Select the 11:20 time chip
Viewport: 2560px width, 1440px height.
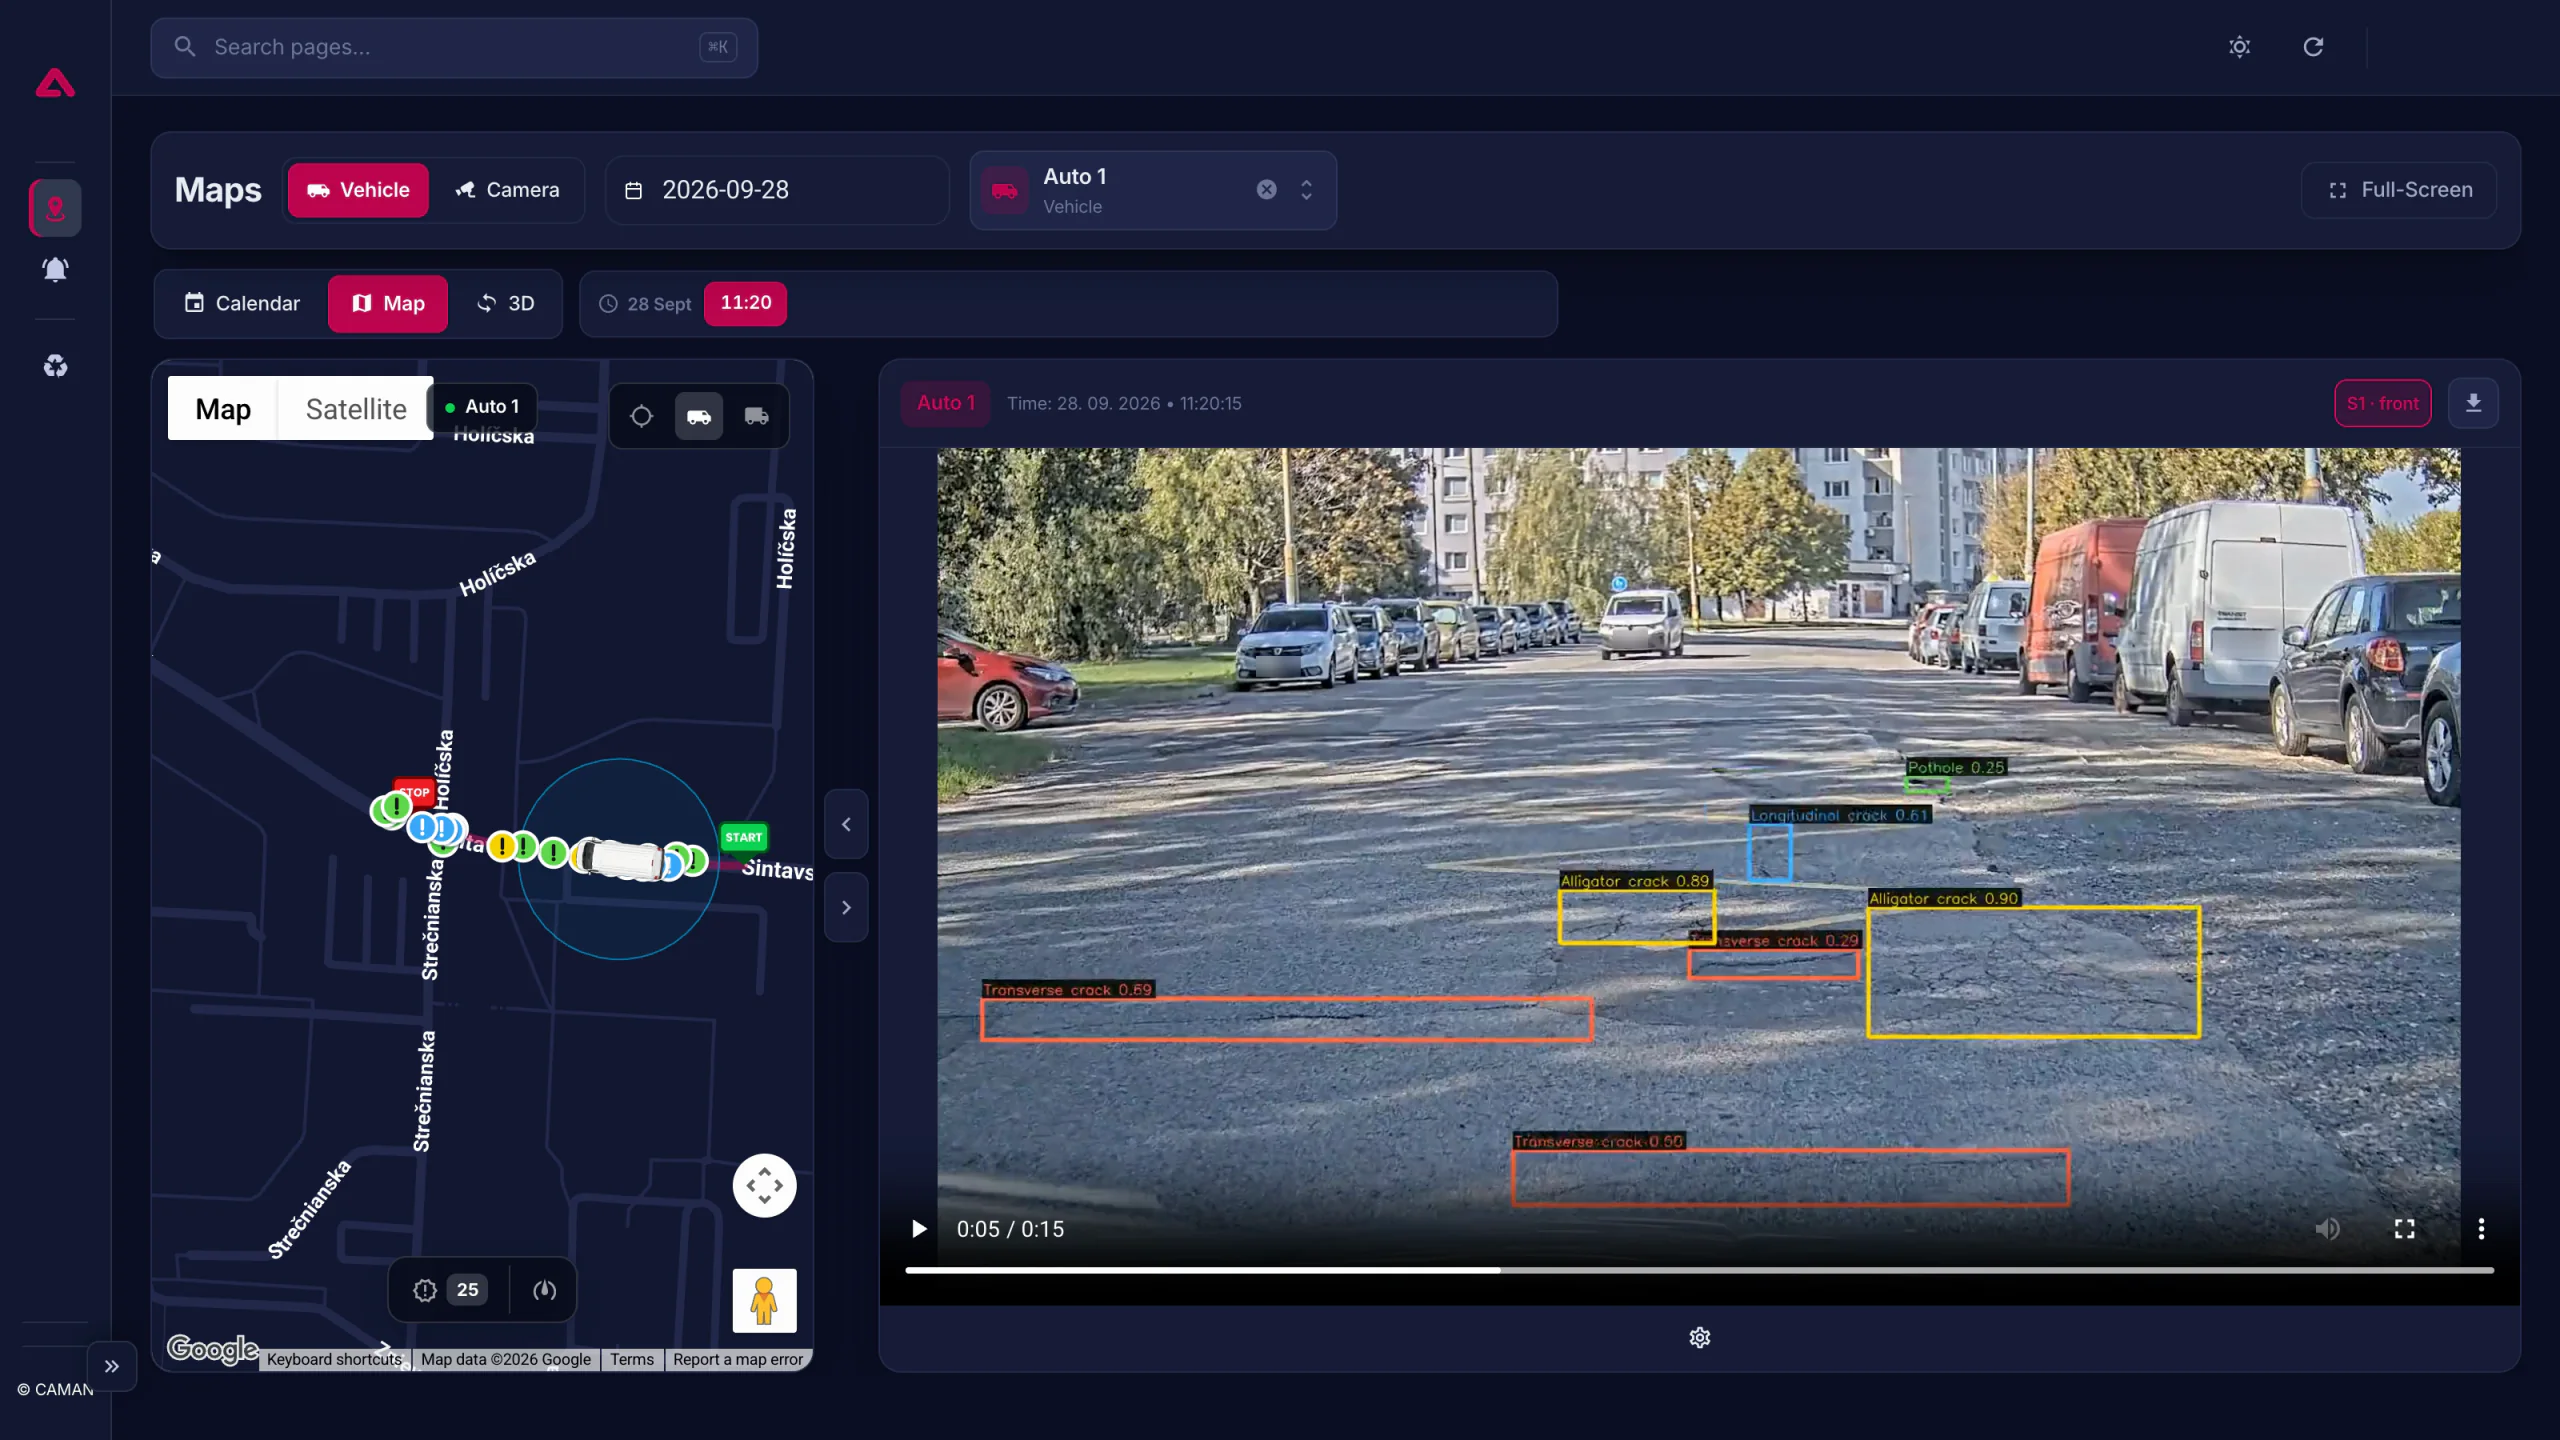[x=745, y=304]
